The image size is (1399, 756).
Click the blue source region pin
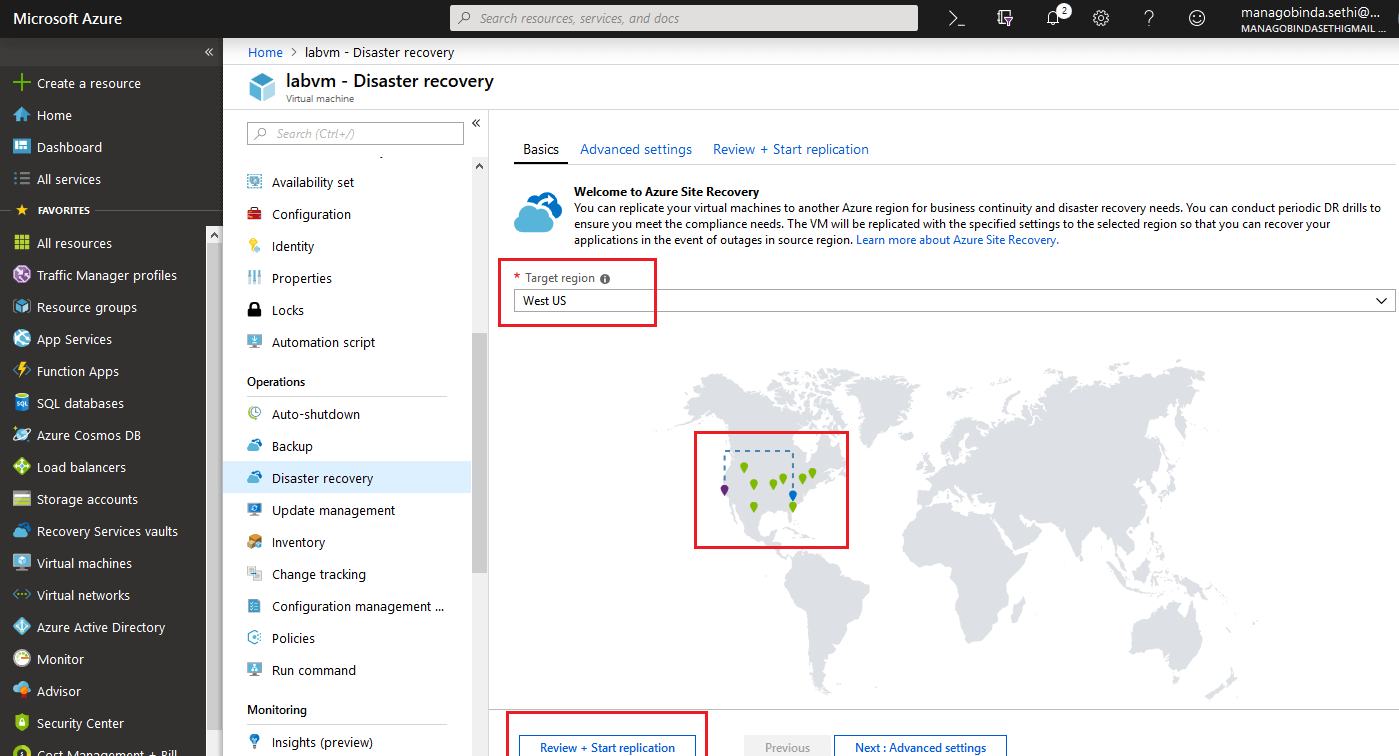pos(792,496)
